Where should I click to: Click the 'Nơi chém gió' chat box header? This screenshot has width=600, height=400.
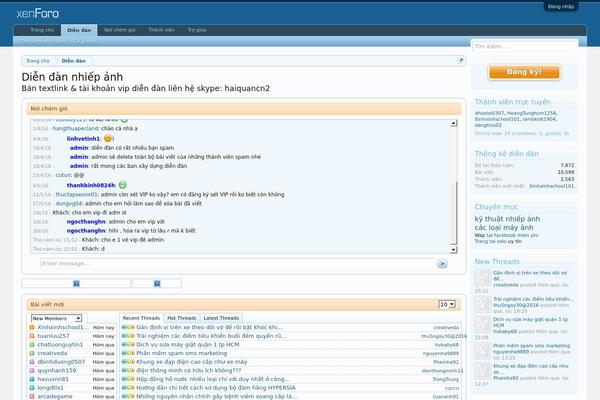pyautogui.click(x=243, y=109)
